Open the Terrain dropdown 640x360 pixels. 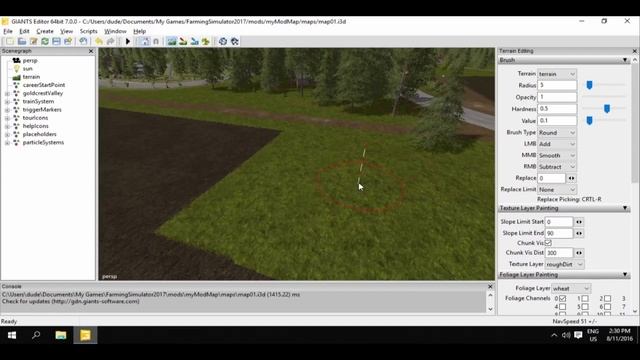pyautogui.click(x=557, y=74)
